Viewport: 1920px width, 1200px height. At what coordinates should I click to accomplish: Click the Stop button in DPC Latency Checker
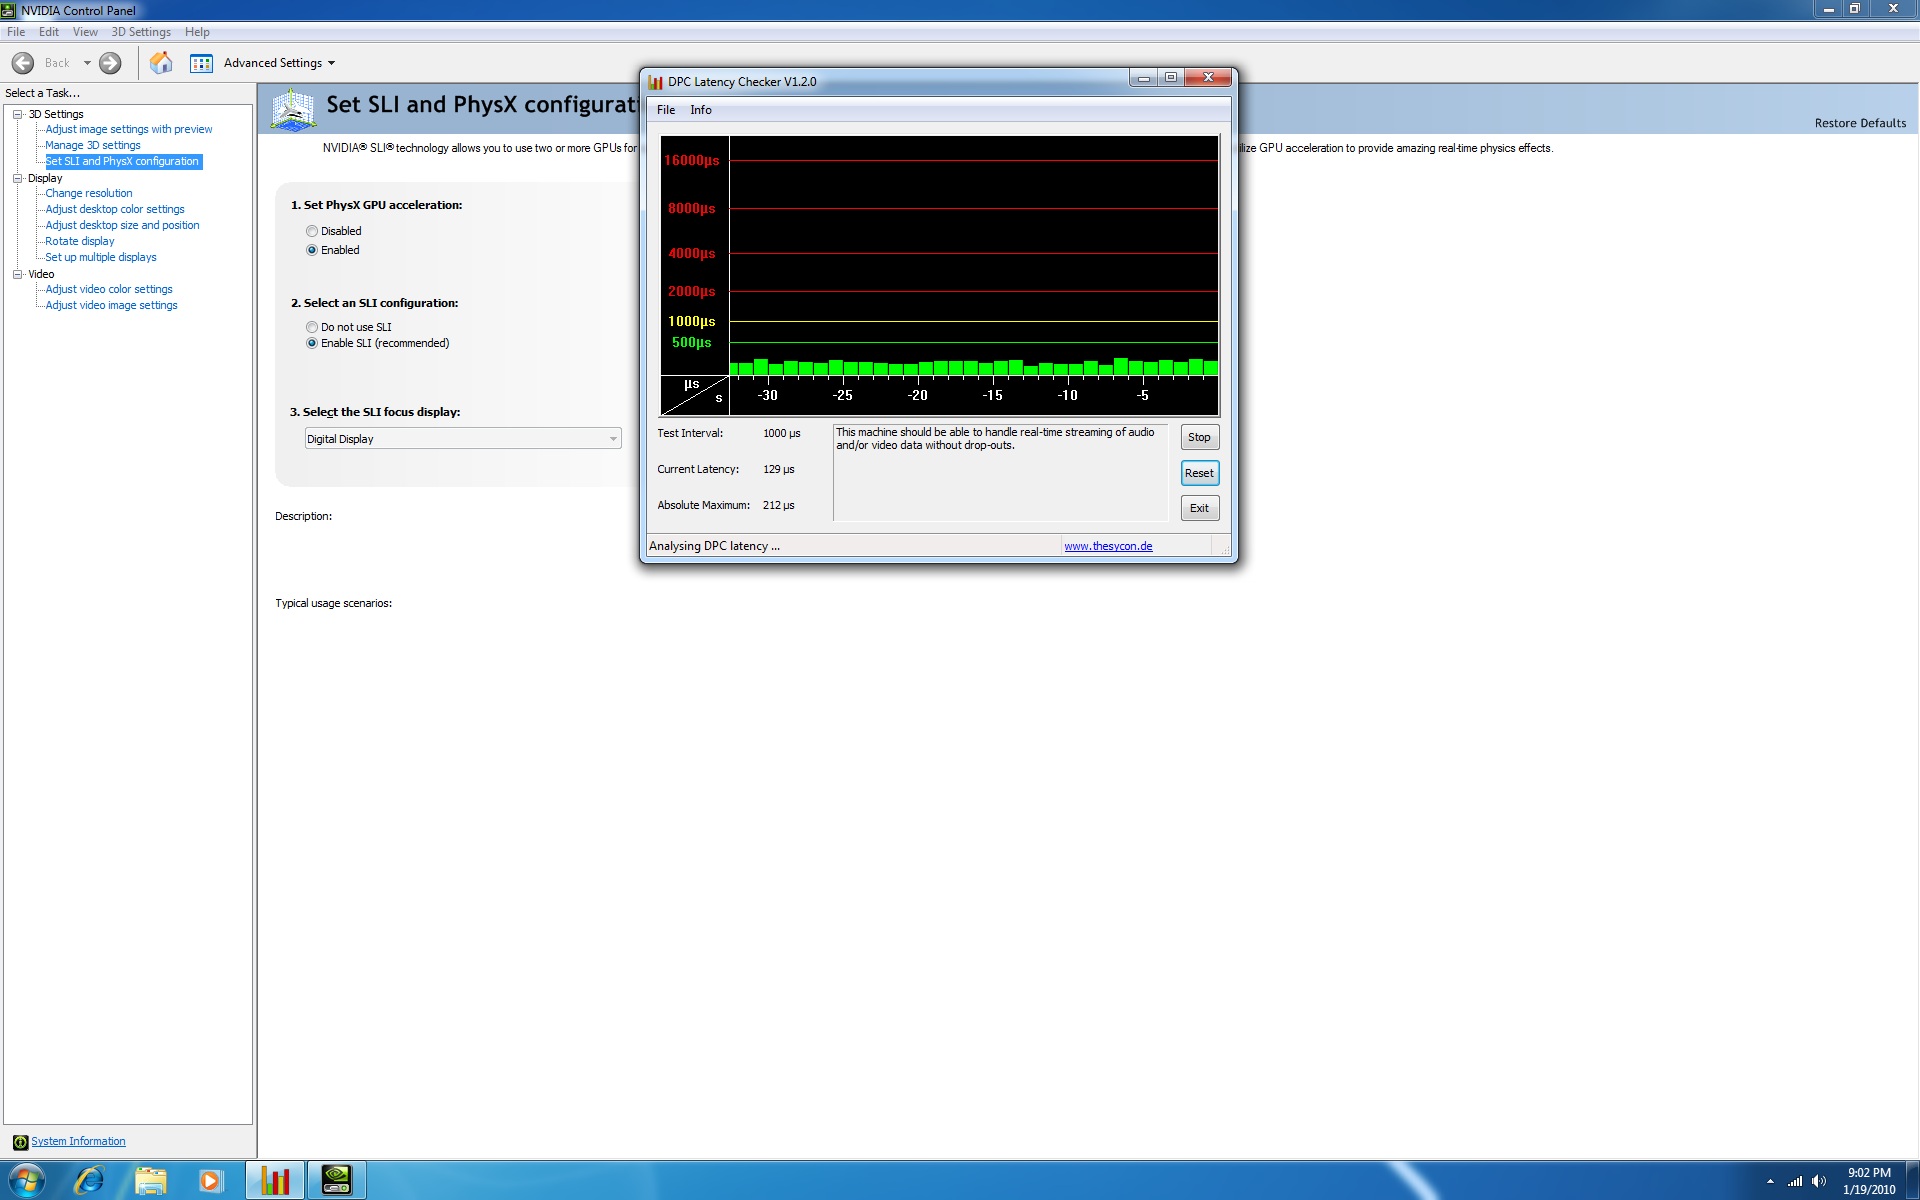point(1199,437)
